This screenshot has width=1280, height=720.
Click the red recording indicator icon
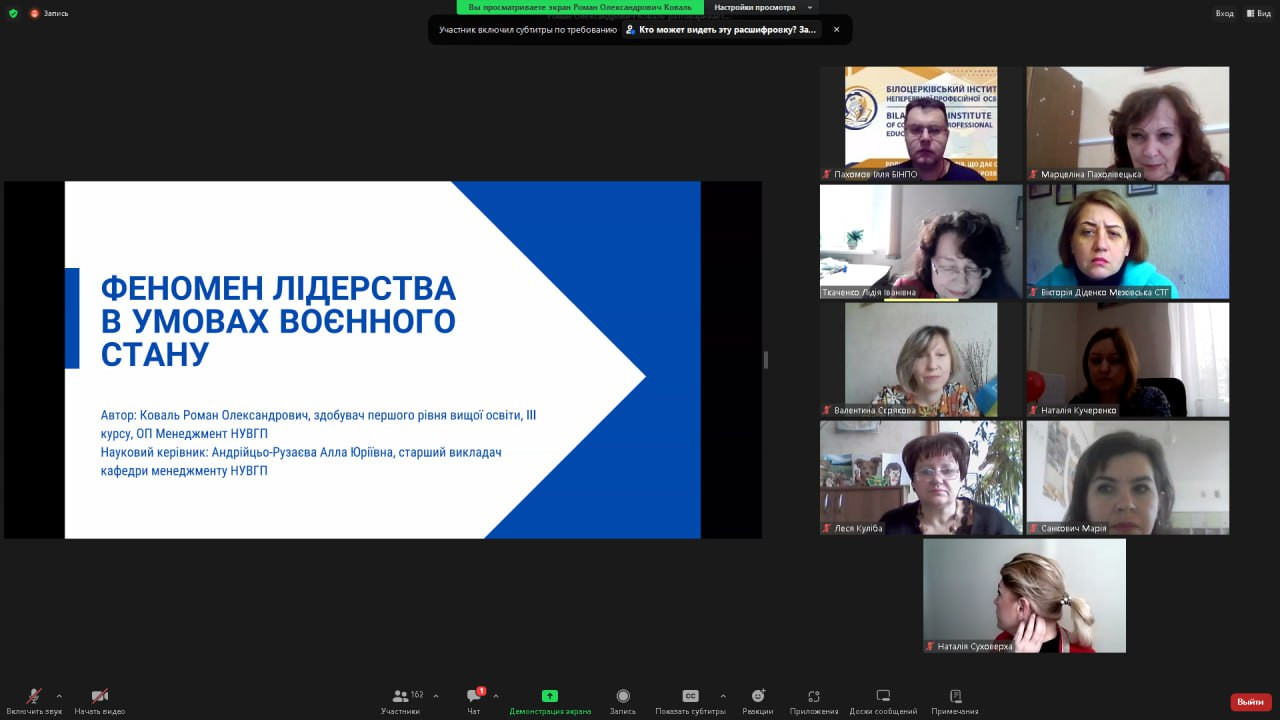(x=34, y=13)
